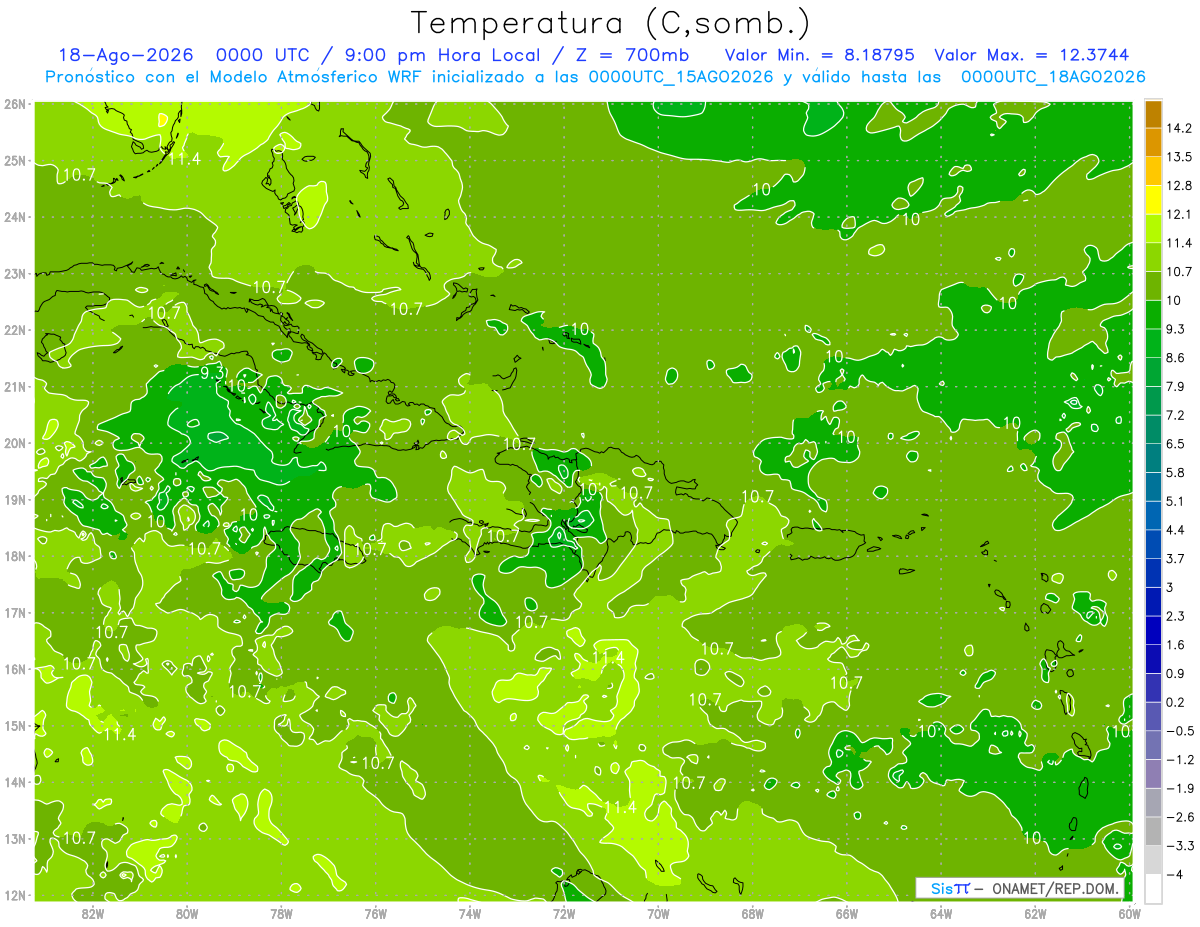This screenshot has width=1200, height=927.
Task: Click the white colorbar segment below -4
Action: tap(1153, 888)
